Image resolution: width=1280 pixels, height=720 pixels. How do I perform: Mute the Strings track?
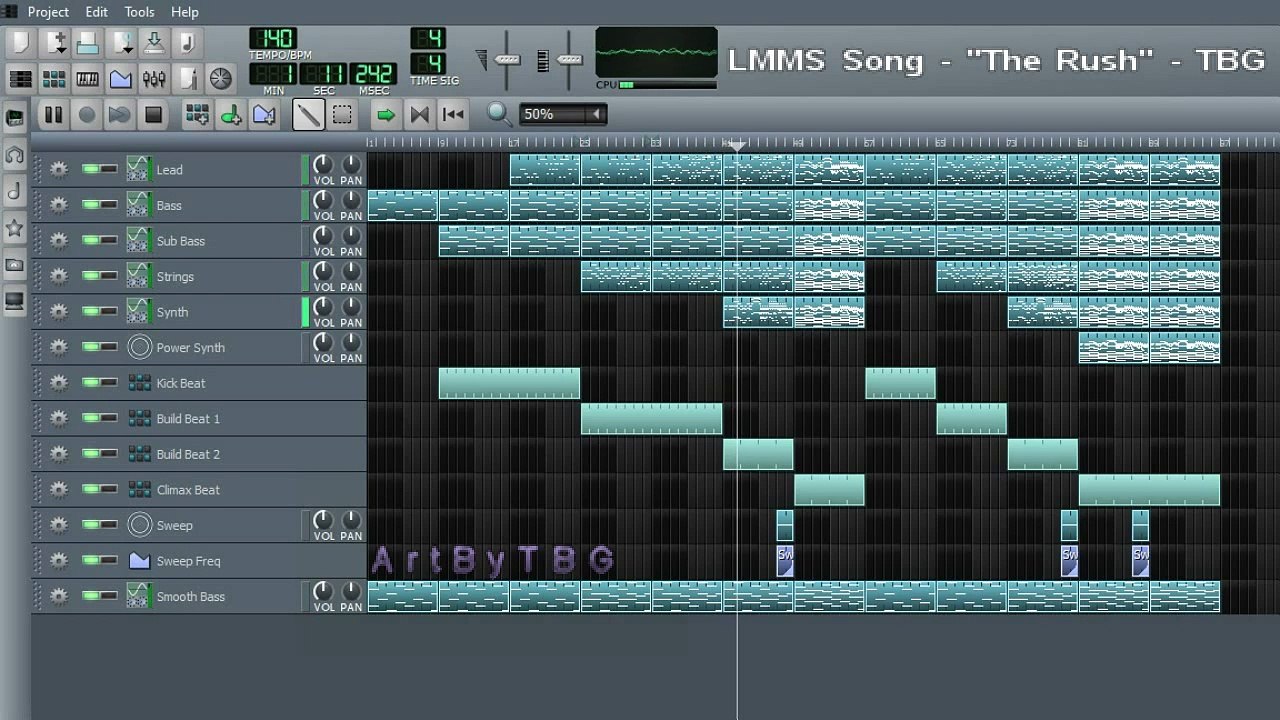coord(91,276)
